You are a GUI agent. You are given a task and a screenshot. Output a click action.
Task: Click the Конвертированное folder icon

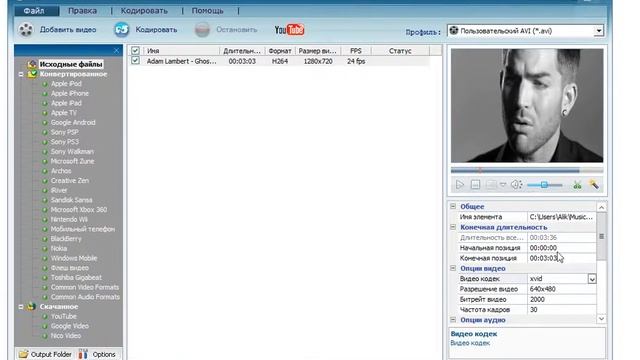click(x=32, y=74)
